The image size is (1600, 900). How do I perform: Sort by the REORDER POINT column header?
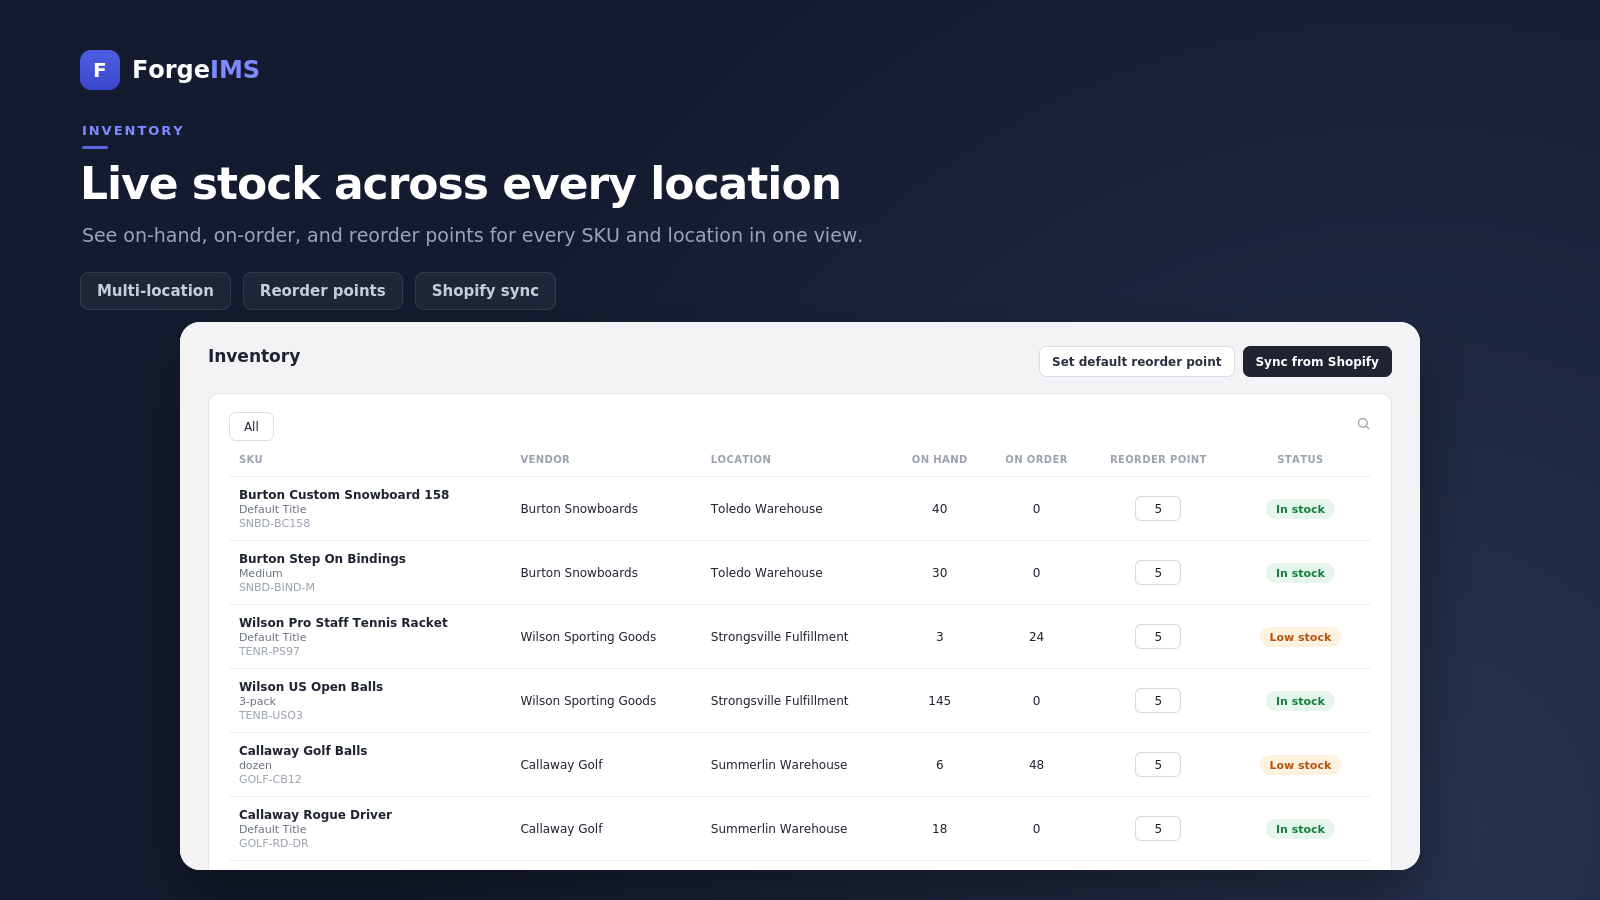point(1158,460)
